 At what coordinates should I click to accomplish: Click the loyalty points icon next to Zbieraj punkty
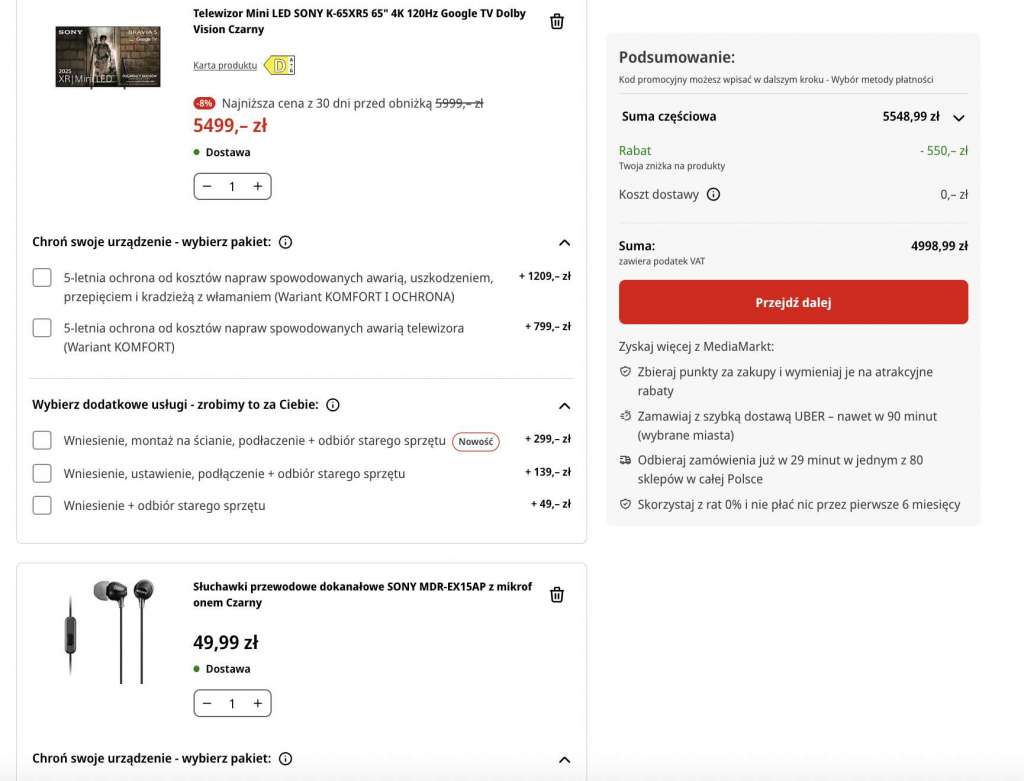pos(623,371)
